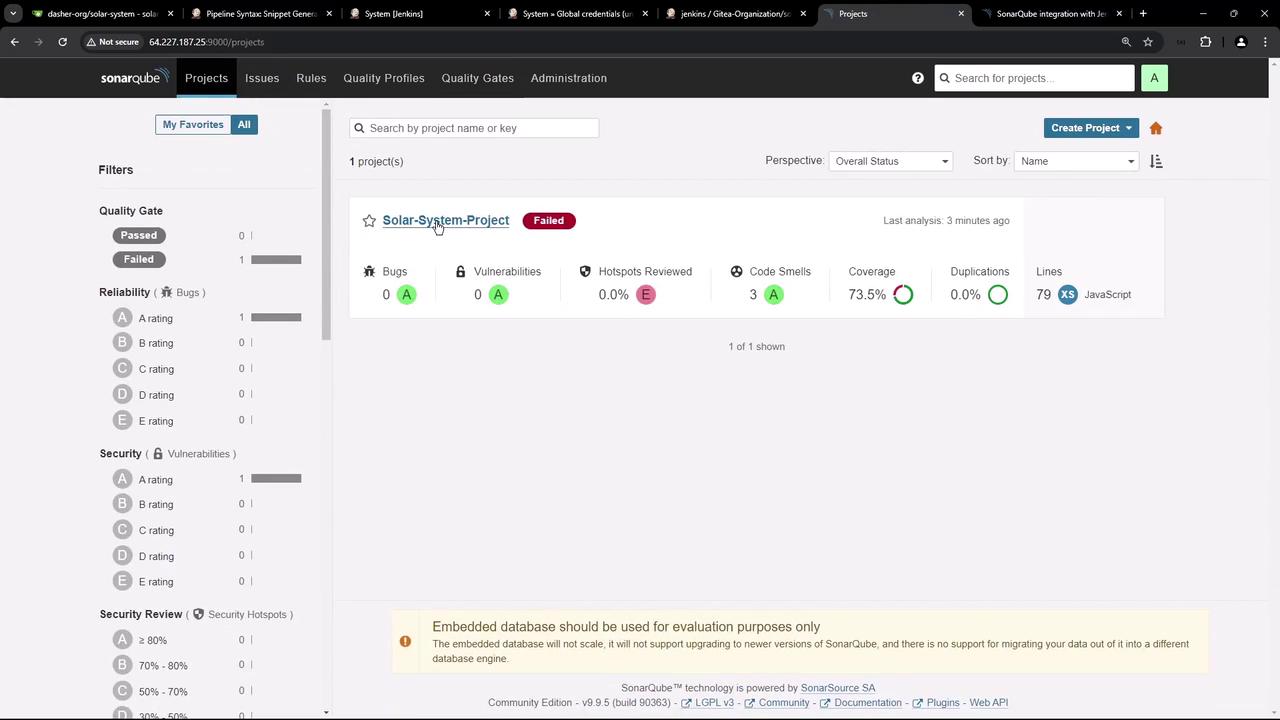Go to Issues in the navigation bar
Screen dimensions: 1280x720
[262, 78]
